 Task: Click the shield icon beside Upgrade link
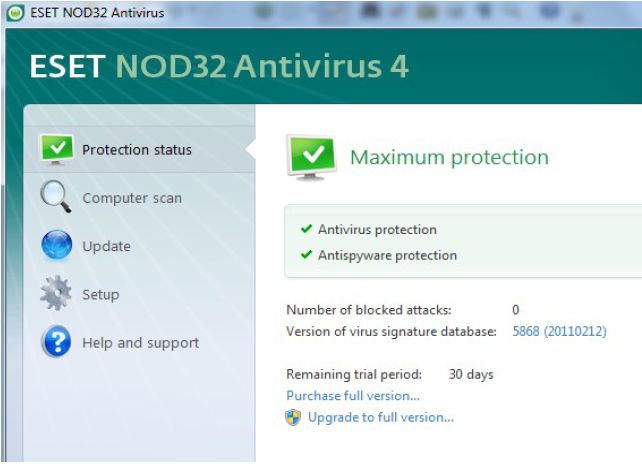pyautogui.click(x=294, y=417)
